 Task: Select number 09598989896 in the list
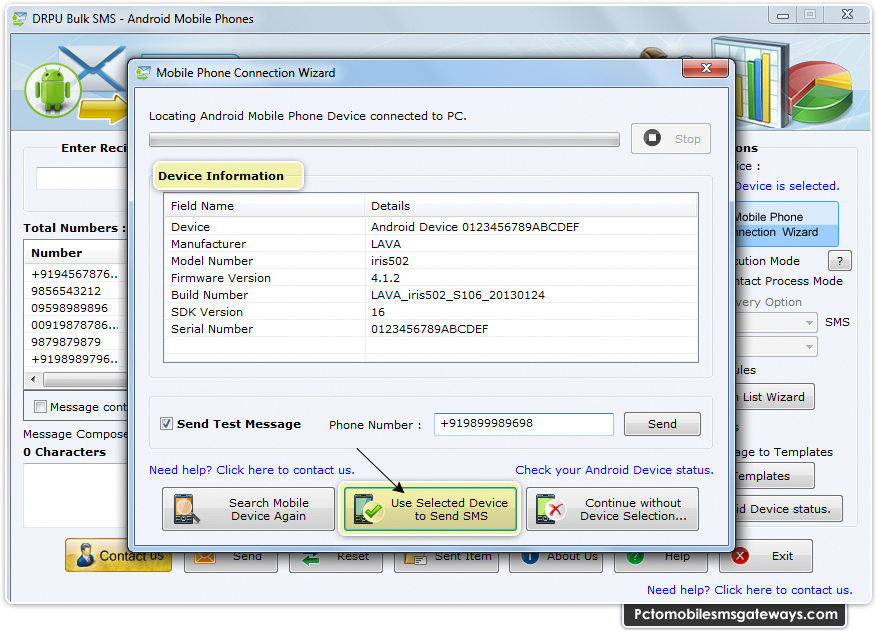pyautogui.click(x=69, y=308)
